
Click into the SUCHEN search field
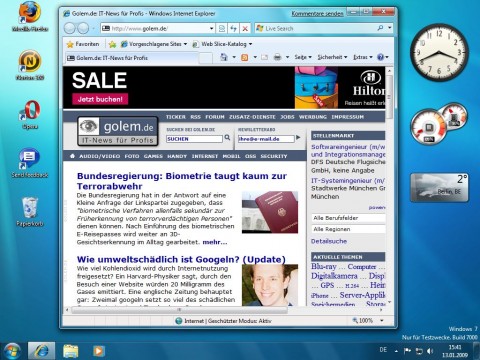click(x=194, y=139)
